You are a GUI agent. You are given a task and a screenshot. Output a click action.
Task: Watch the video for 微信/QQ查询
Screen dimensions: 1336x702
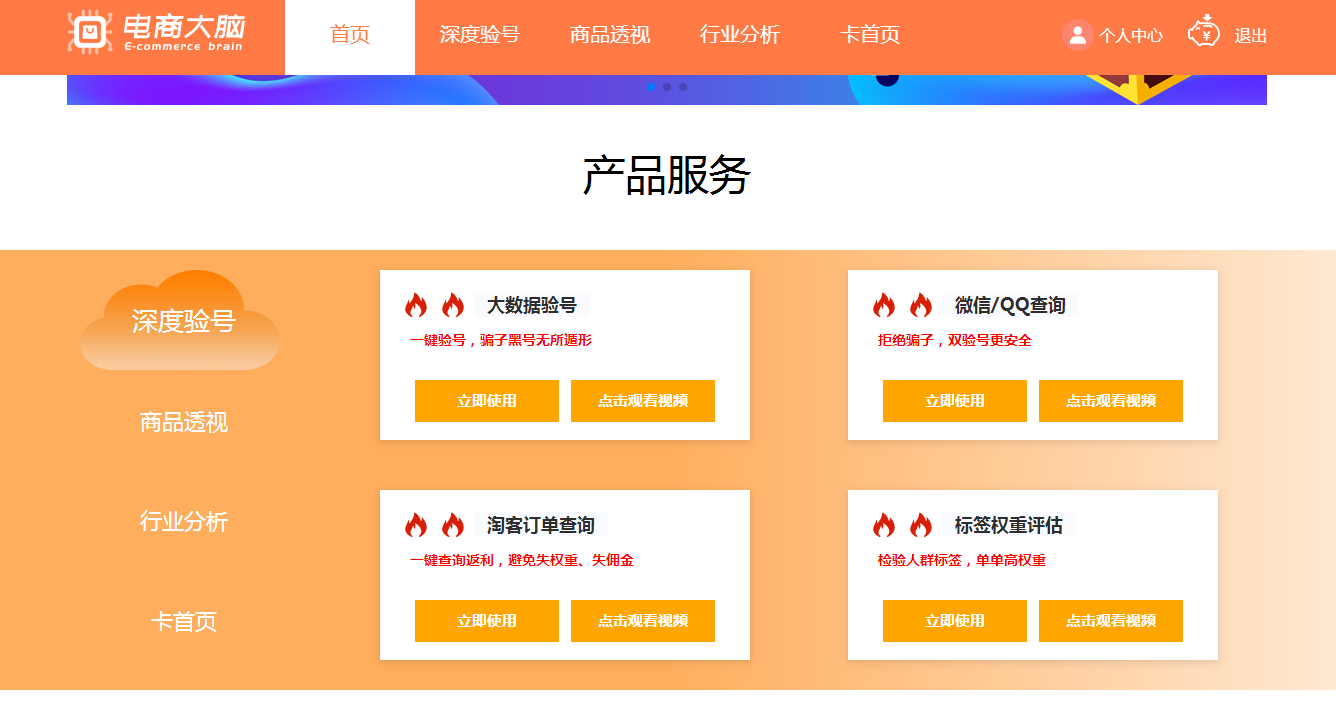pos(1111,401)
